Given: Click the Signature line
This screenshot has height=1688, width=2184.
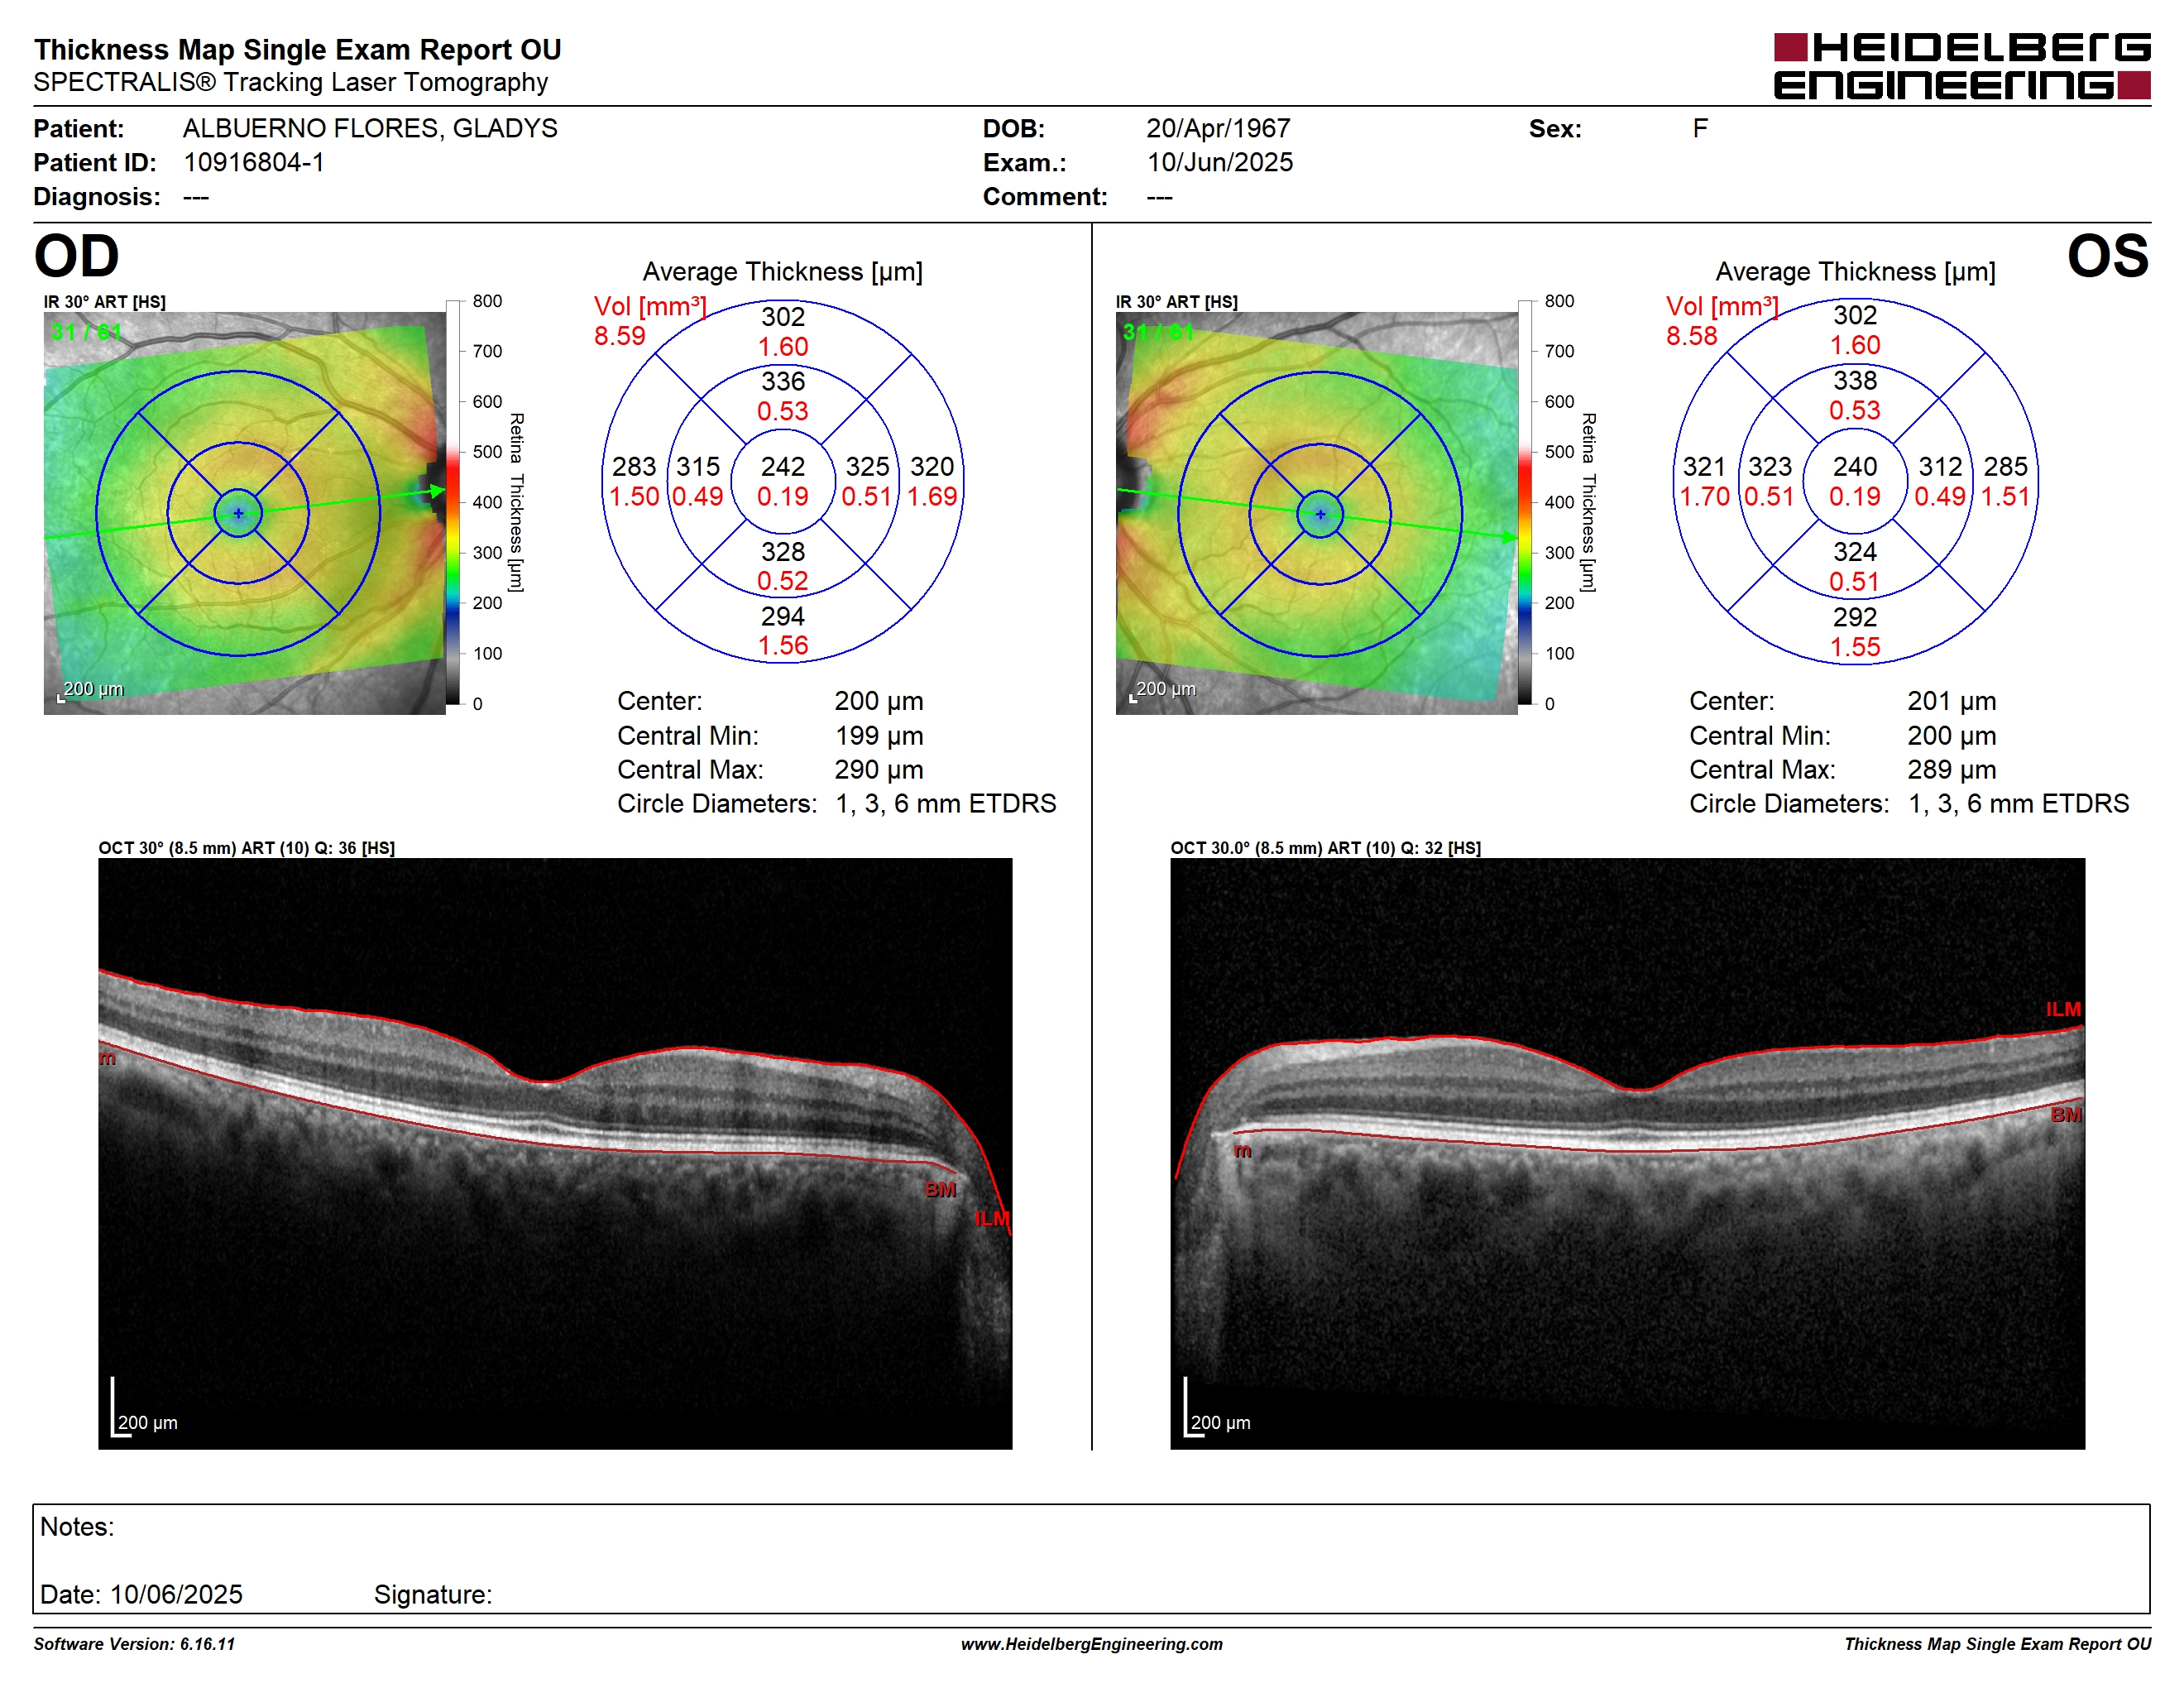Looking at the screenshot, I should (x=433, y=1595).
